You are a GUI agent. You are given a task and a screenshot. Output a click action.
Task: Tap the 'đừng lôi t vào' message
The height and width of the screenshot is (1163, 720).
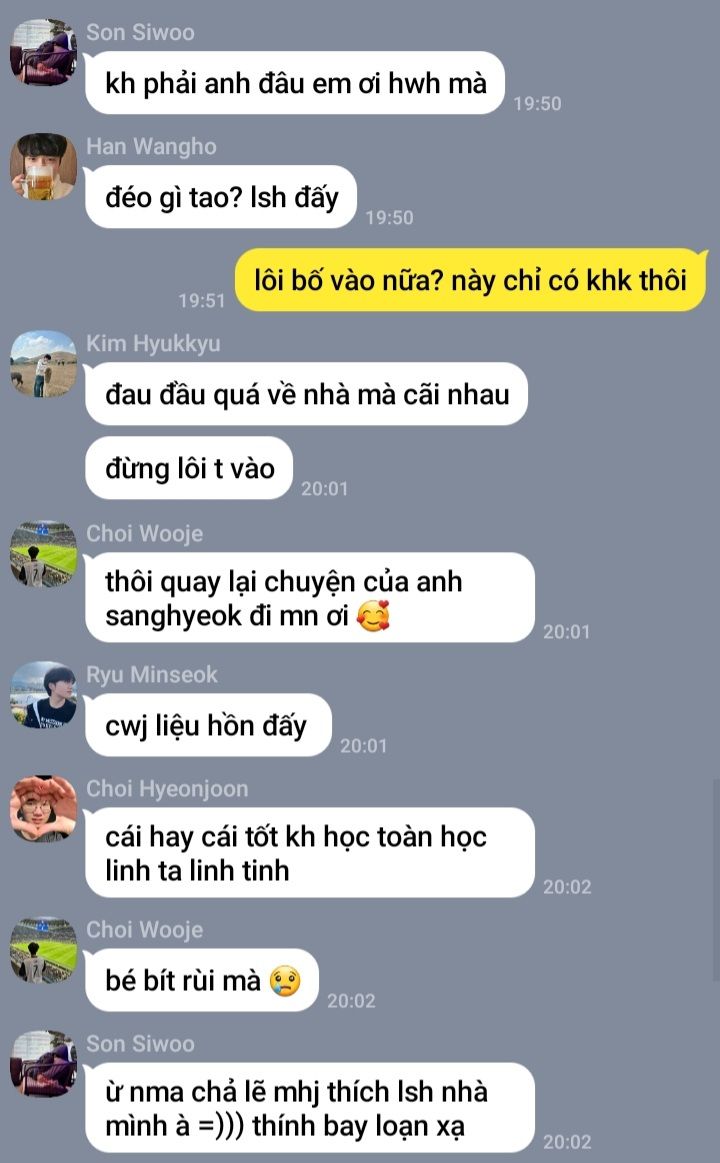click(188, 469)
